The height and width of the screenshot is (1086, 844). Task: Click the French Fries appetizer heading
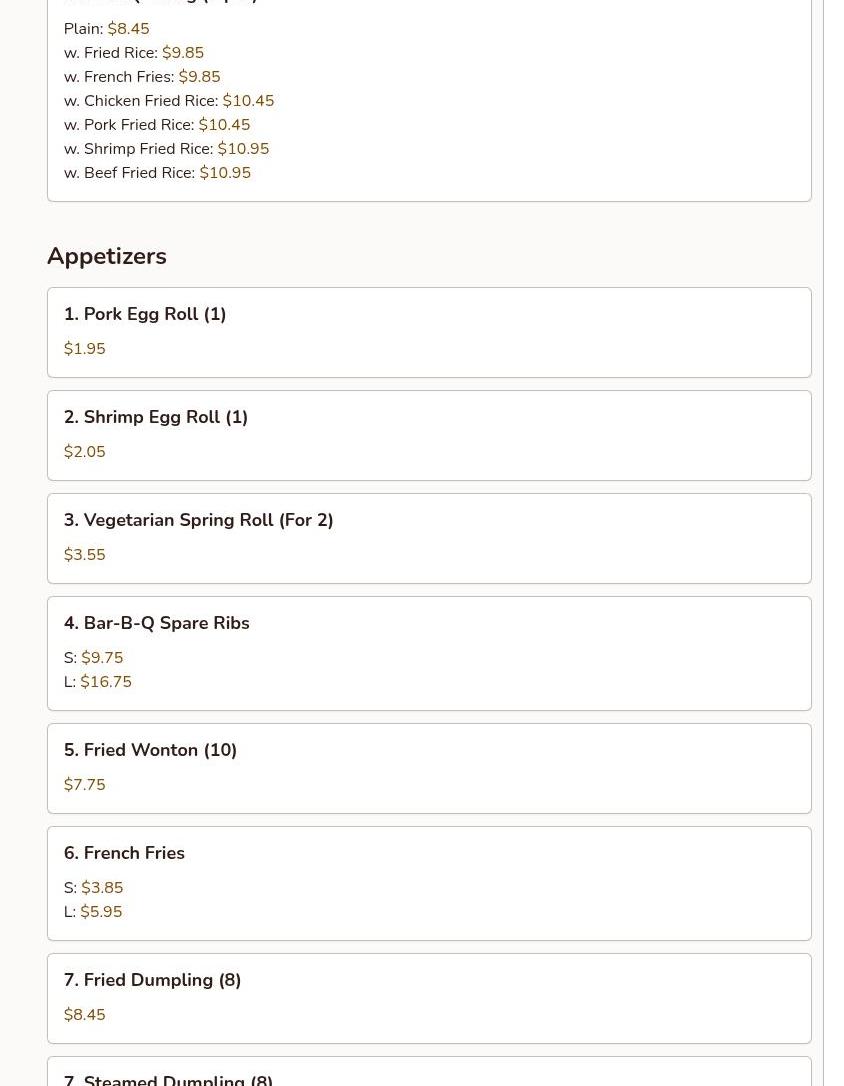point(124,853)
